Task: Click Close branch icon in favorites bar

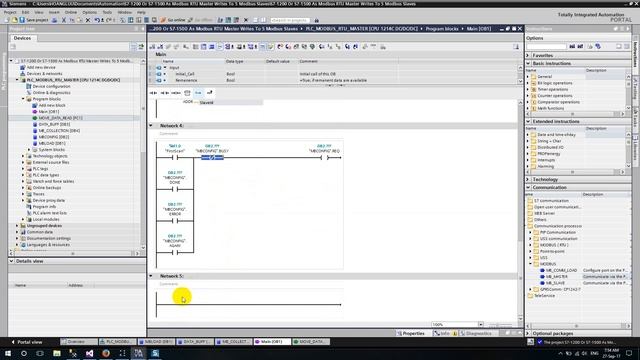Action: [210, 93]
